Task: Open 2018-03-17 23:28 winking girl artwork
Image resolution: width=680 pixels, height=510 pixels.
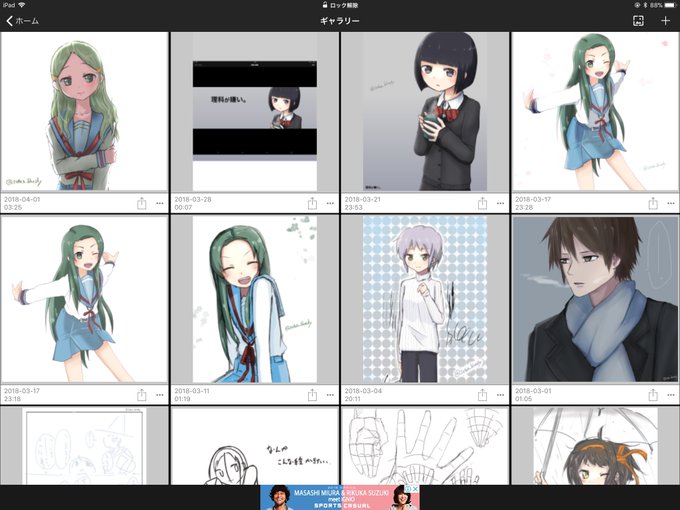Action: pyautogui.click(x=595, y=111)
